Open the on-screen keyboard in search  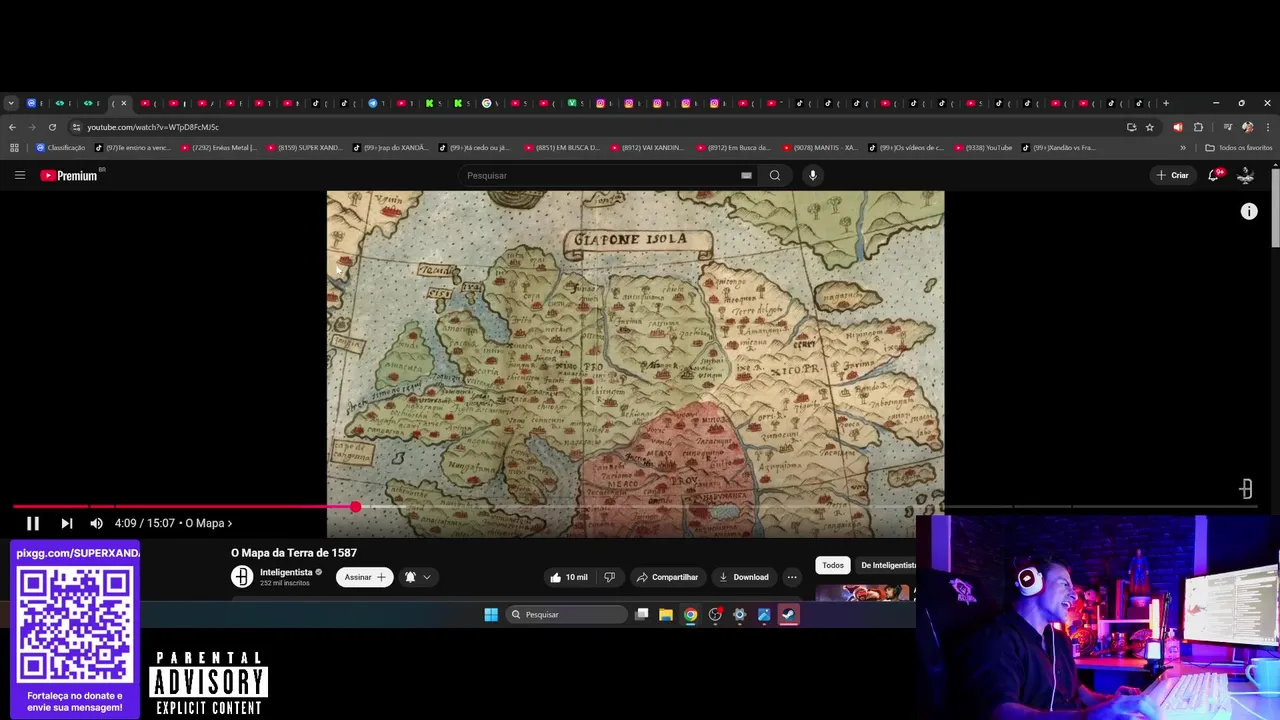tap(746, 175)
